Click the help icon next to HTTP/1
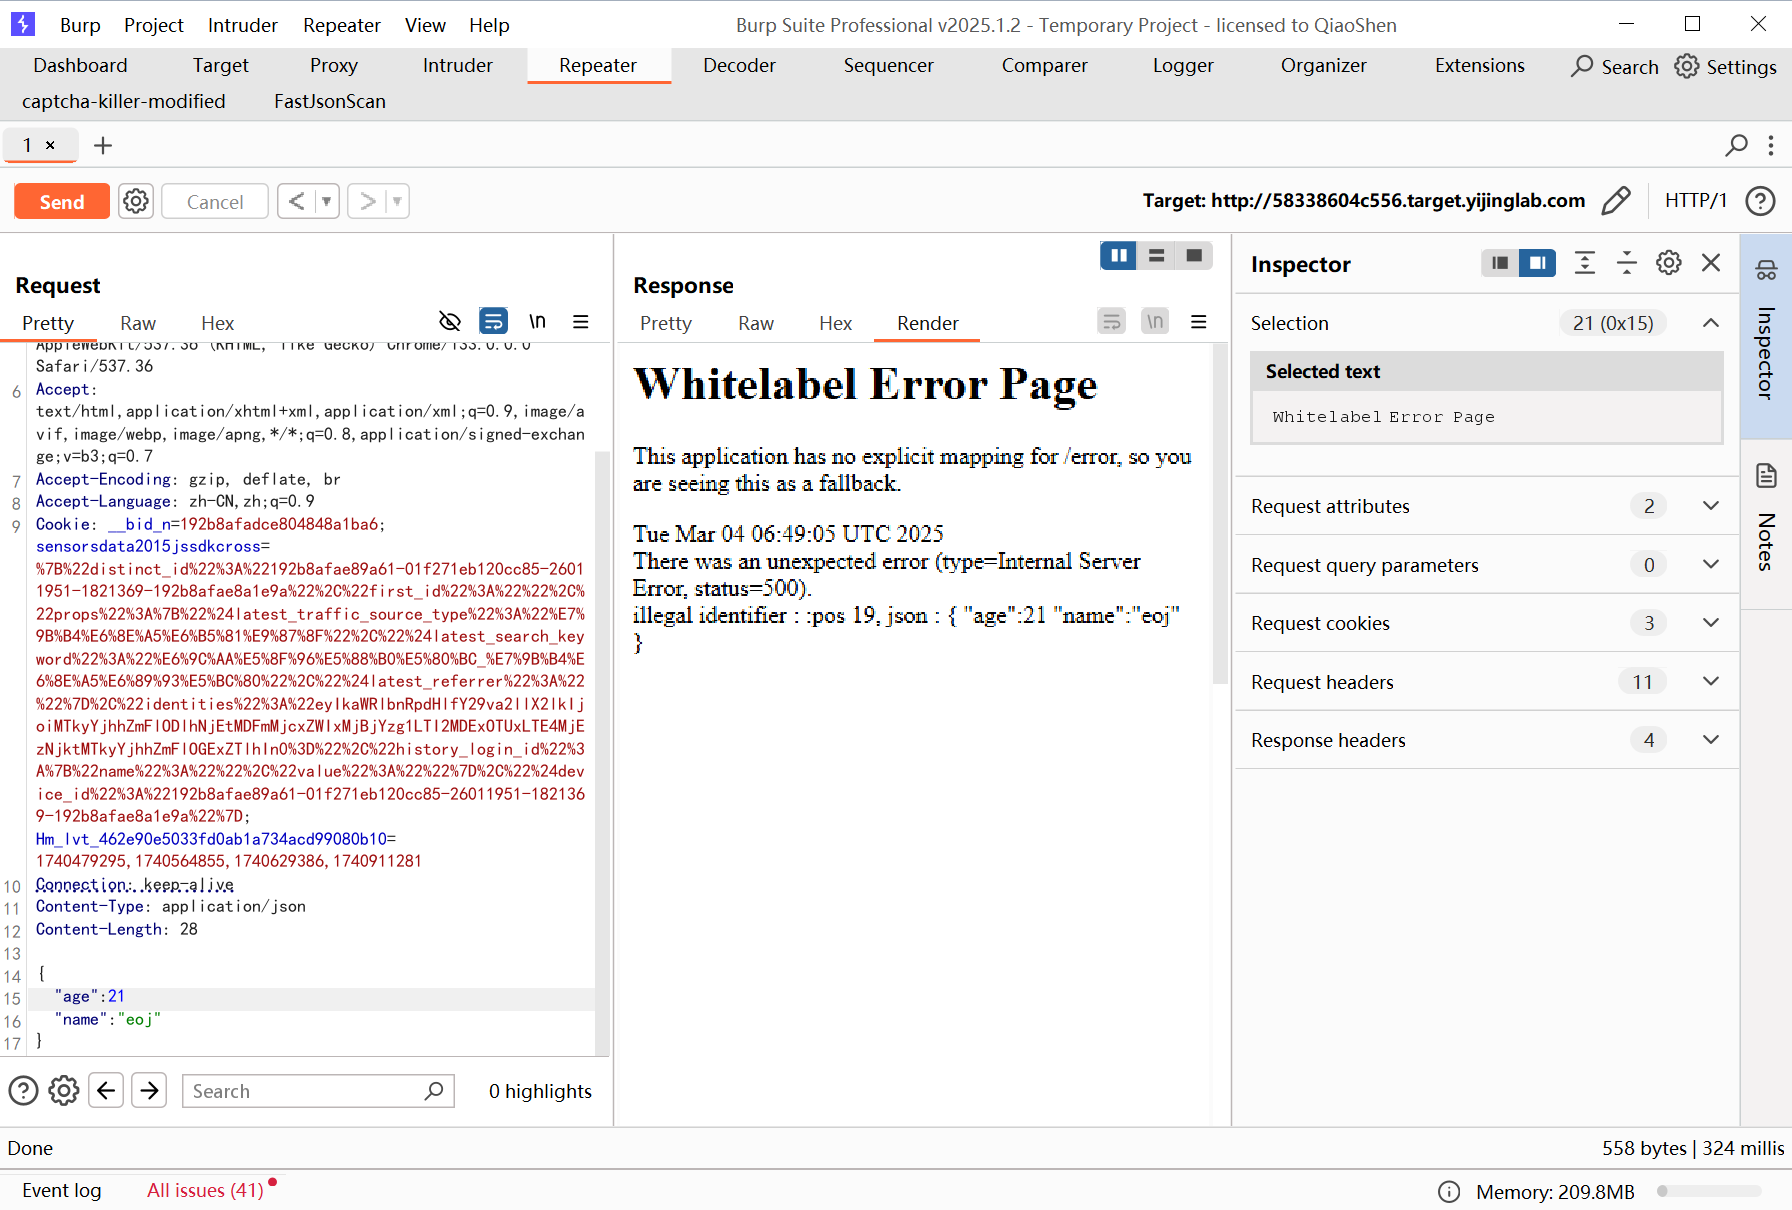This screenshot has height=1210, width=1792. (x=1760, y=201)
